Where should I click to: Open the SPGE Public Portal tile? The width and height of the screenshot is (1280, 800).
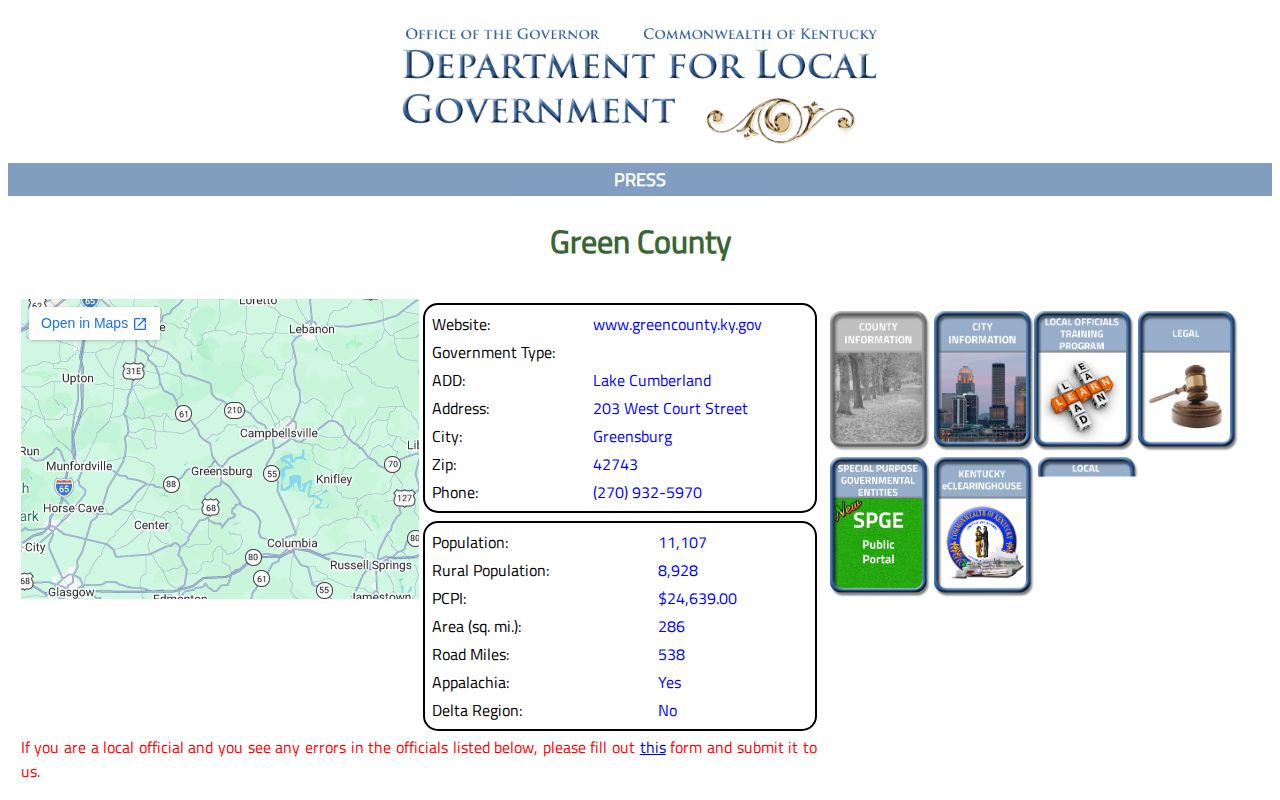(x=878, y=526)
